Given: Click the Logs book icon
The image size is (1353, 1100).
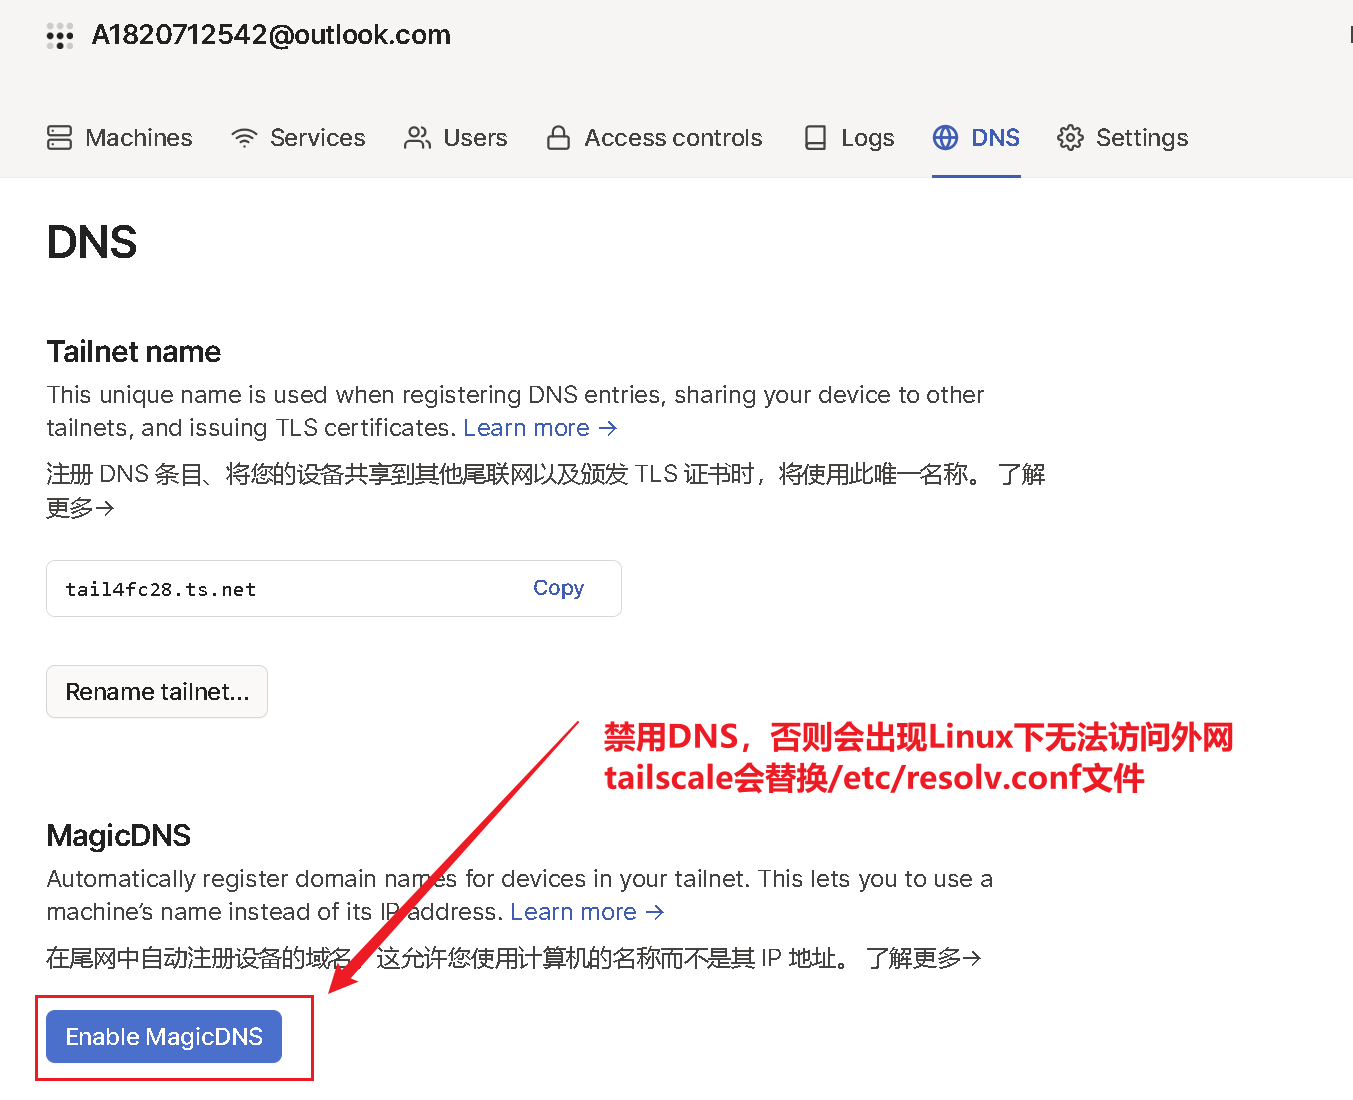Looking at the screenshot, I should pos(815,138).
